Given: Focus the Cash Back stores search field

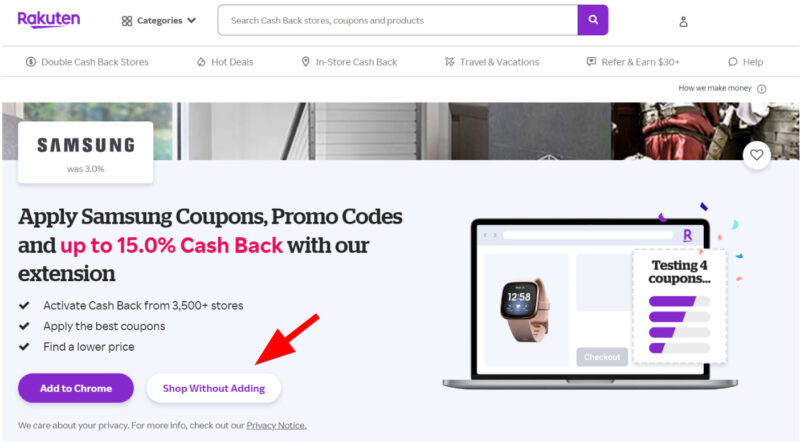Looking at the screenshot, I should (397, 20).
